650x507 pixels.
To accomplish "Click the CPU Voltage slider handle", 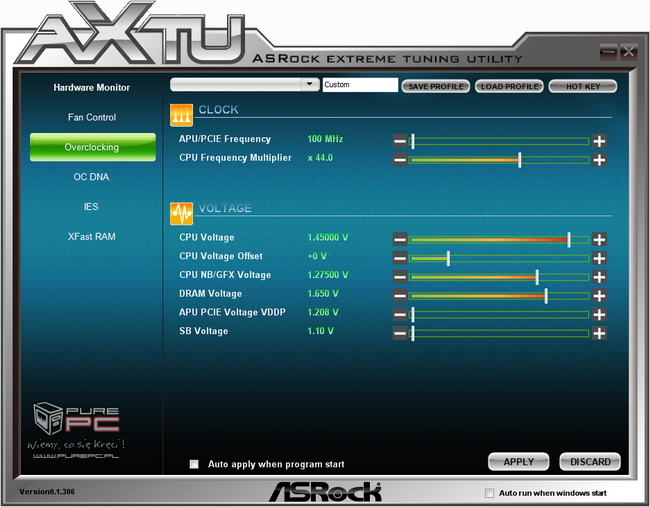I will click(x=569, y=240).
